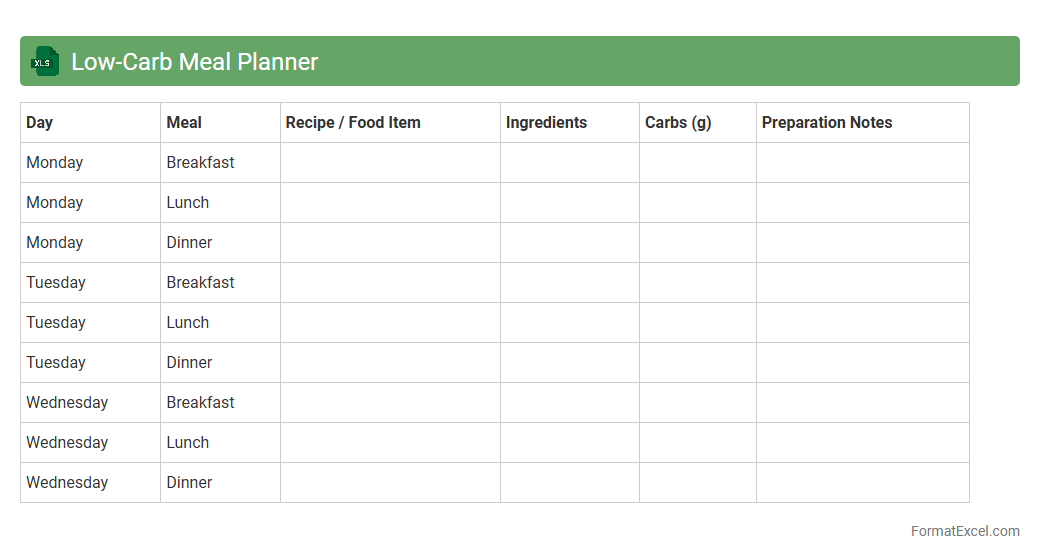Screen dimensions: 1040x560
Task: Click Tuesday Breakfast preparation notes cell
Action: [x=862, y=283]
